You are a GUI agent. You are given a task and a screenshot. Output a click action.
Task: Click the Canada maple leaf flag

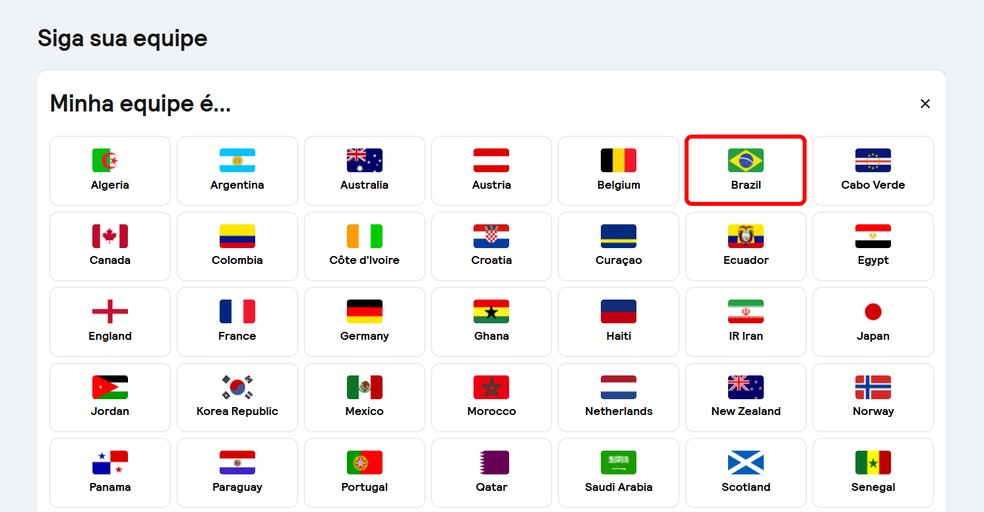click(x=110, y=237)
